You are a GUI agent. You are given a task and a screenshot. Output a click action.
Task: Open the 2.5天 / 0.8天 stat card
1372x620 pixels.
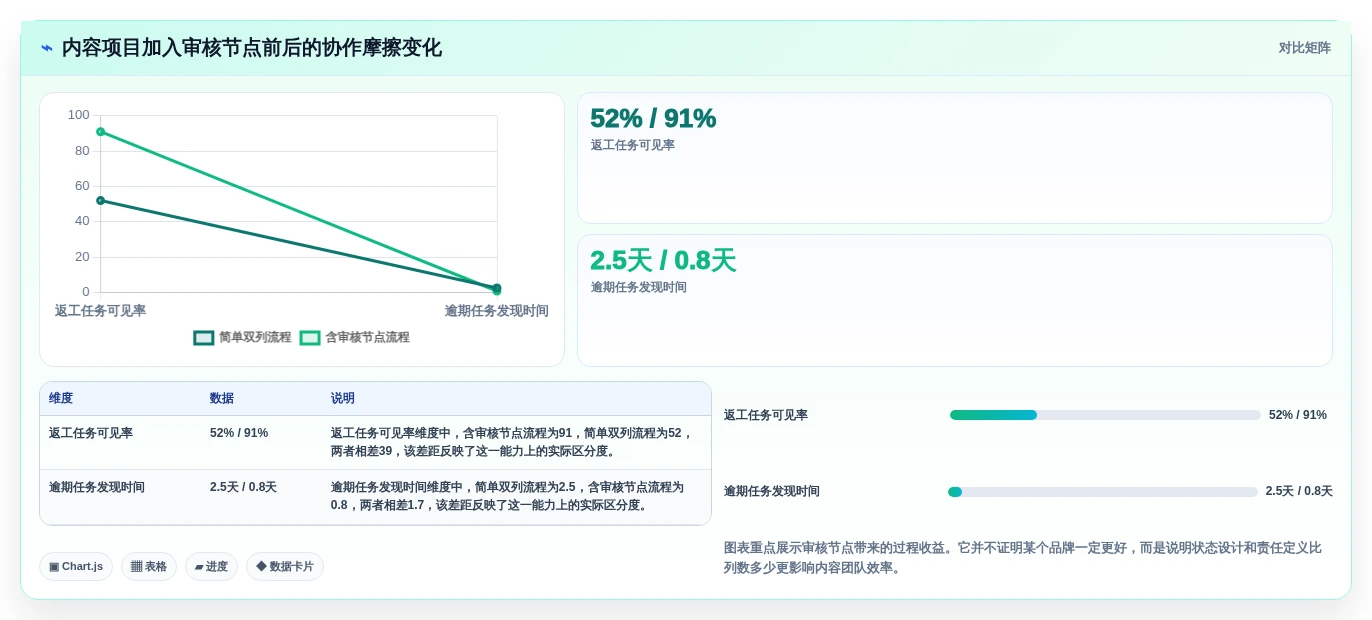pos(954,300)
